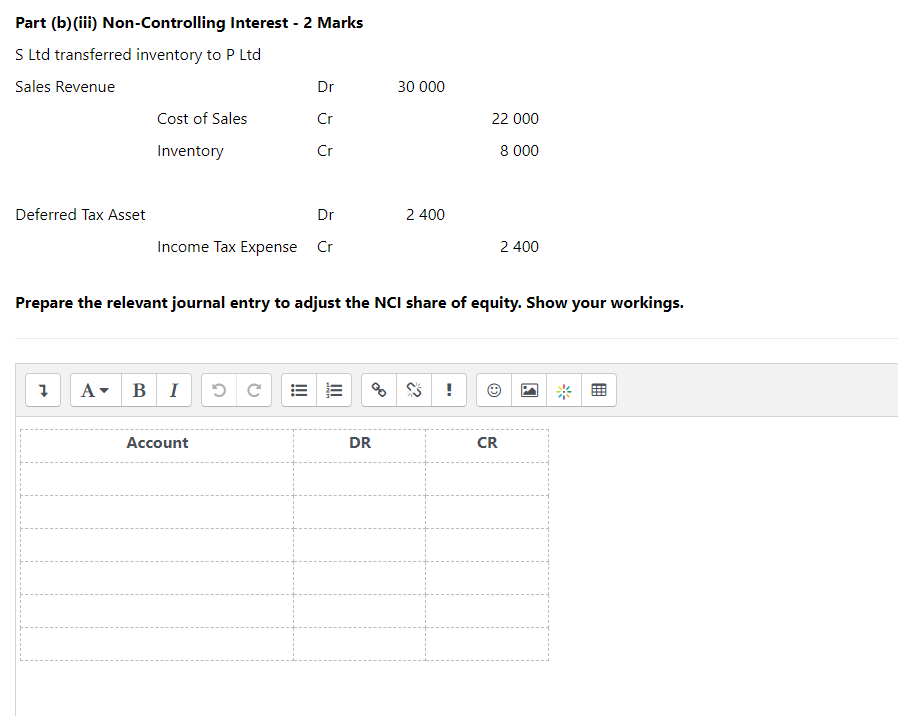Toggle bold formatting
This screenshot has width=898, height=716.
point(139,390)
